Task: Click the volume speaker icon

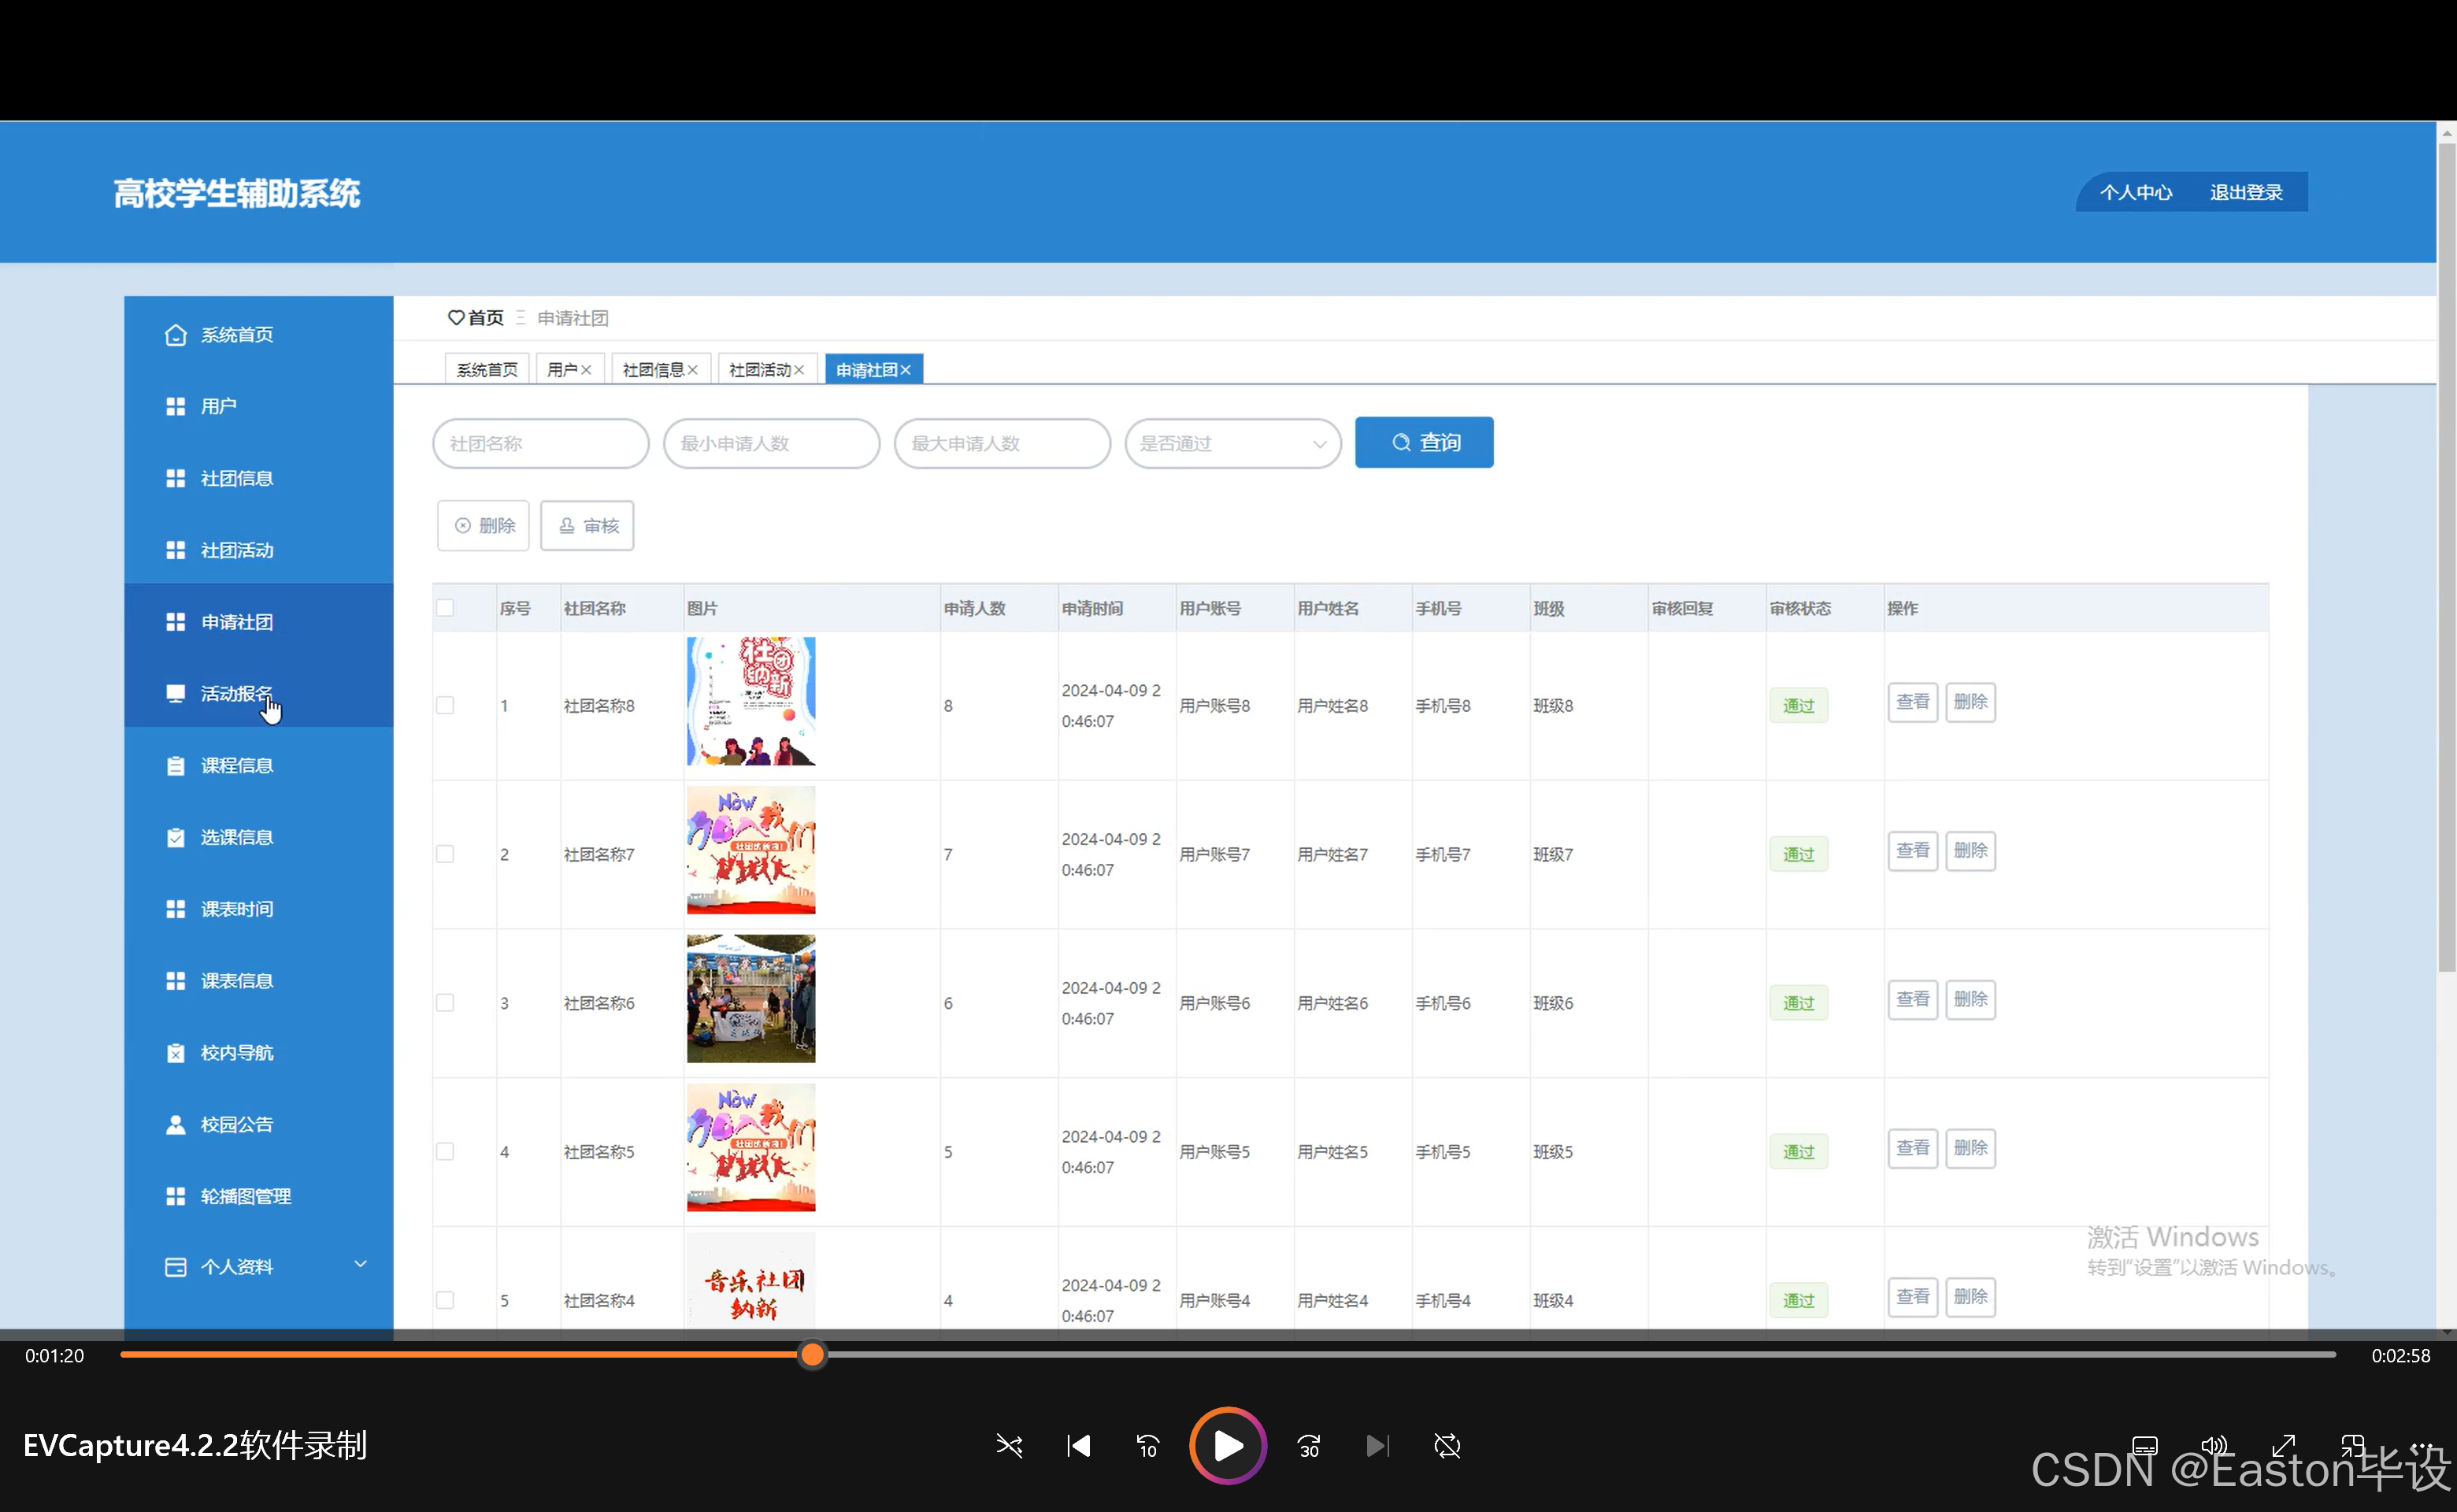Action: (2214, 1446)
